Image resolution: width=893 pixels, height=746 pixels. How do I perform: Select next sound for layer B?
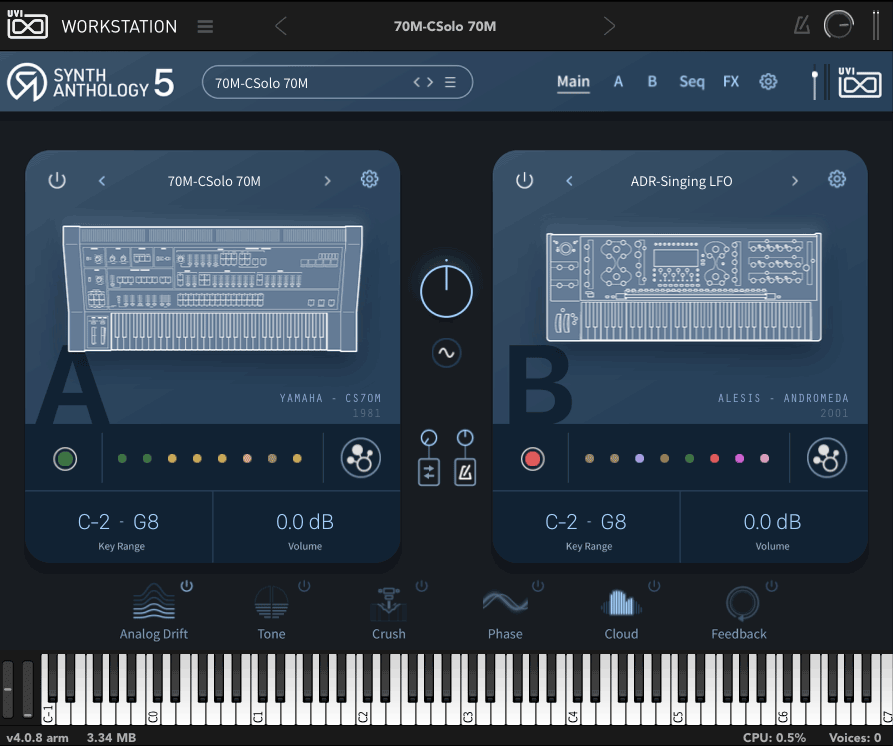click(x=794, y=181)
